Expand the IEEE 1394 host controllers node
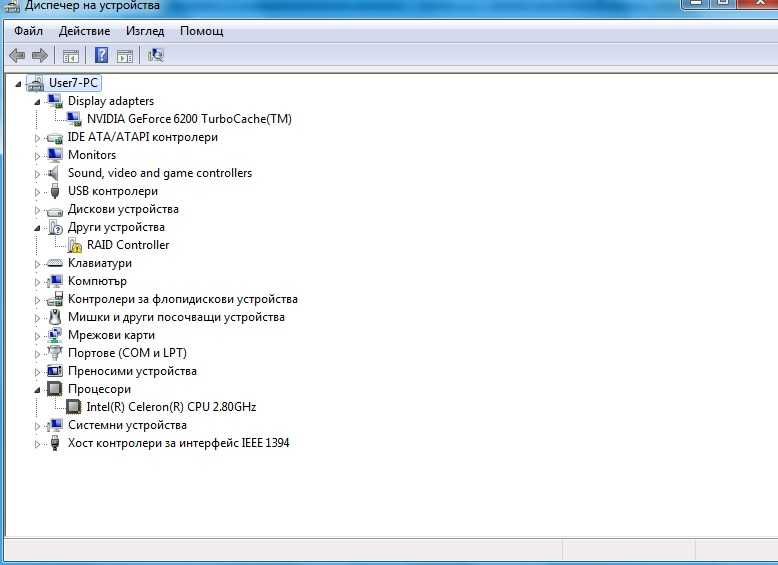The width and height of the screenshot is (778, 565). pos(37,444)
